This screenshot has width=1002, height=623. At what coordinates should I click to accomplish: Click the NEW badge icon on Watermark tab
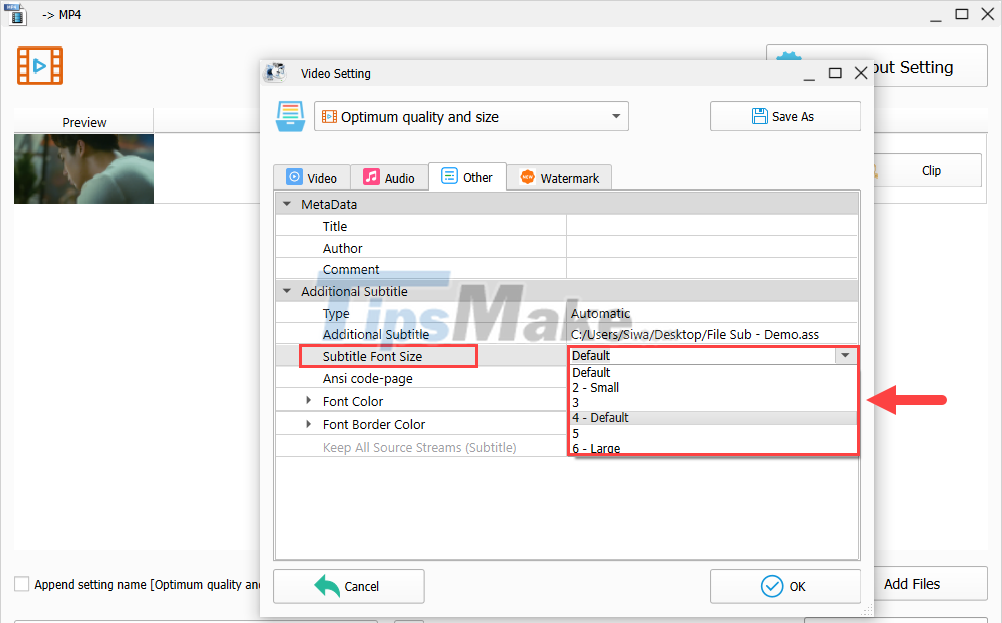coord(528,176)
